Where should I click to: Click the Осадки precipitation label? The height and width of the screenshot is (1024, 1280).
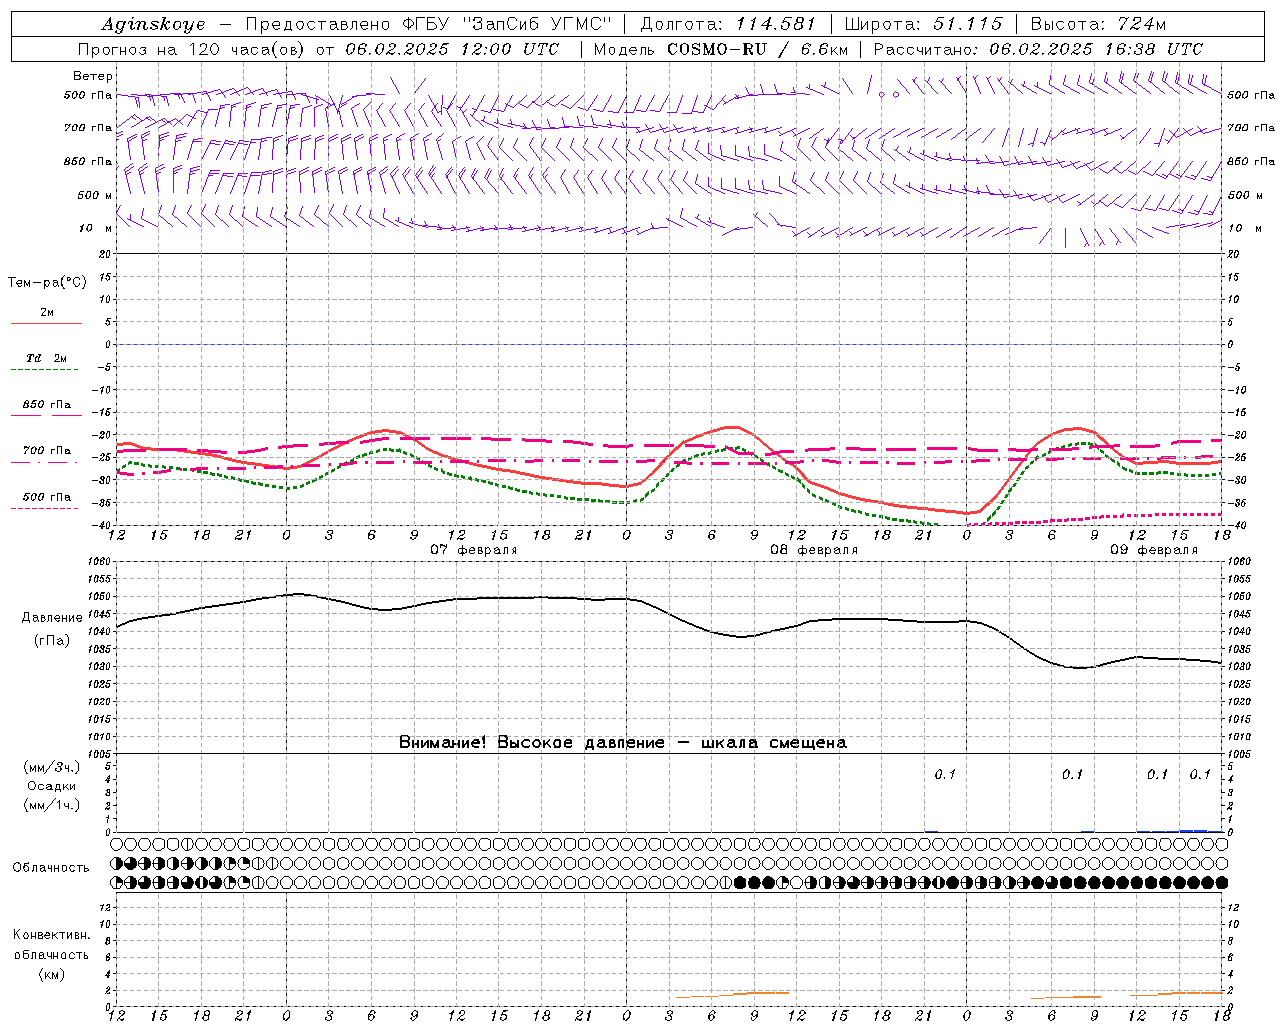coord(52,786)
